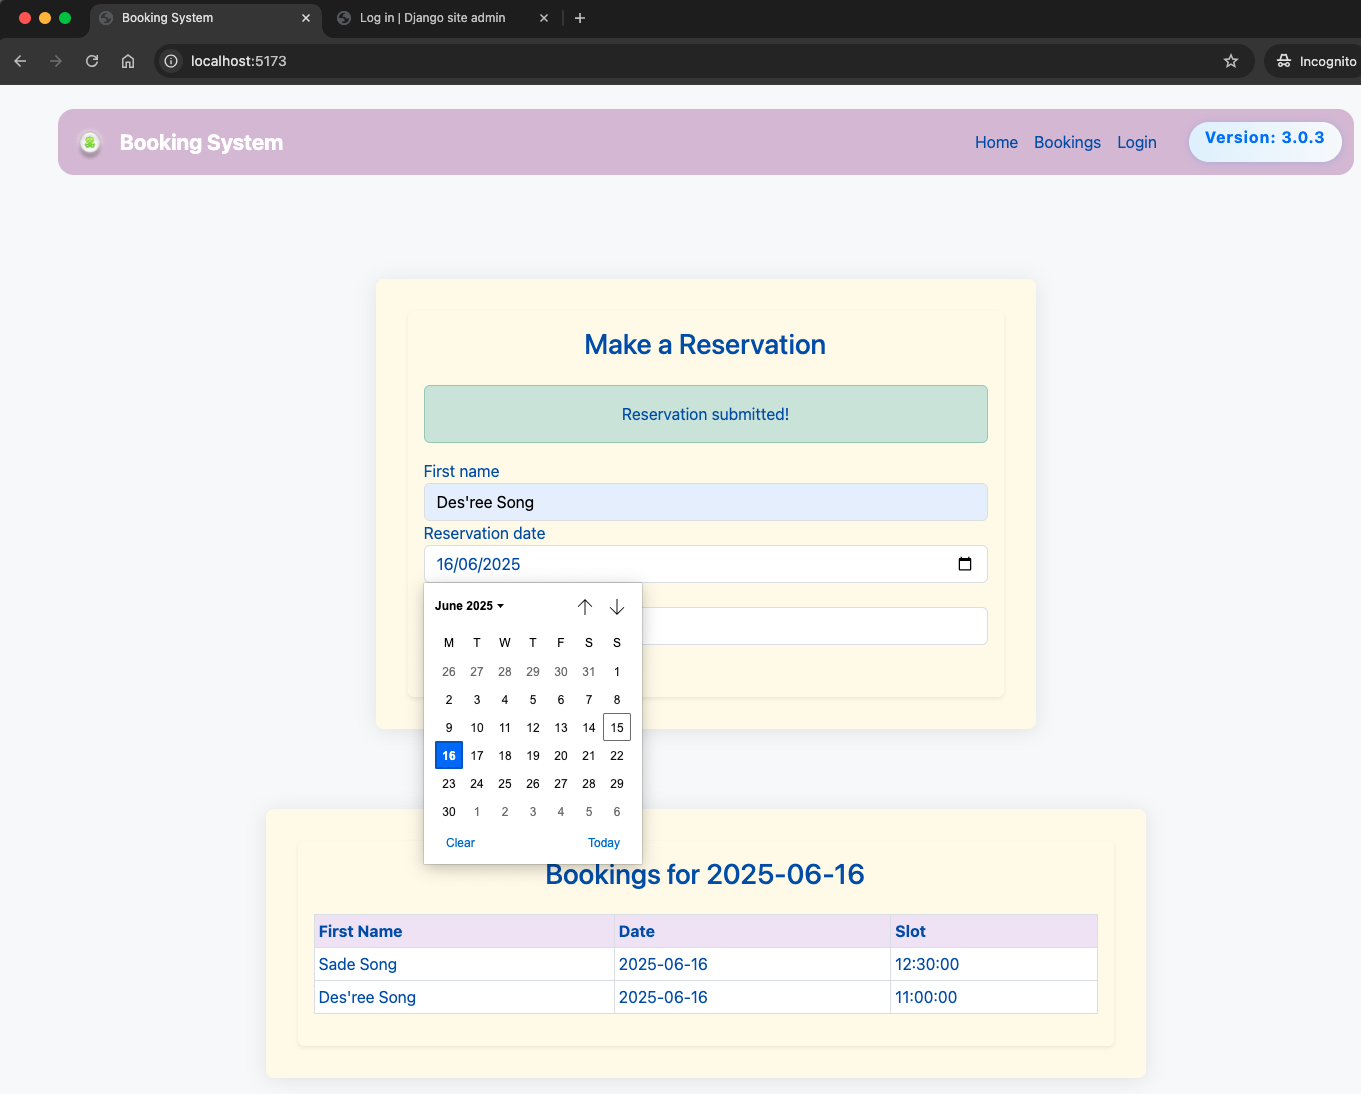
Task: Bookmark page with the star icon
Action: coord(1231,61)
